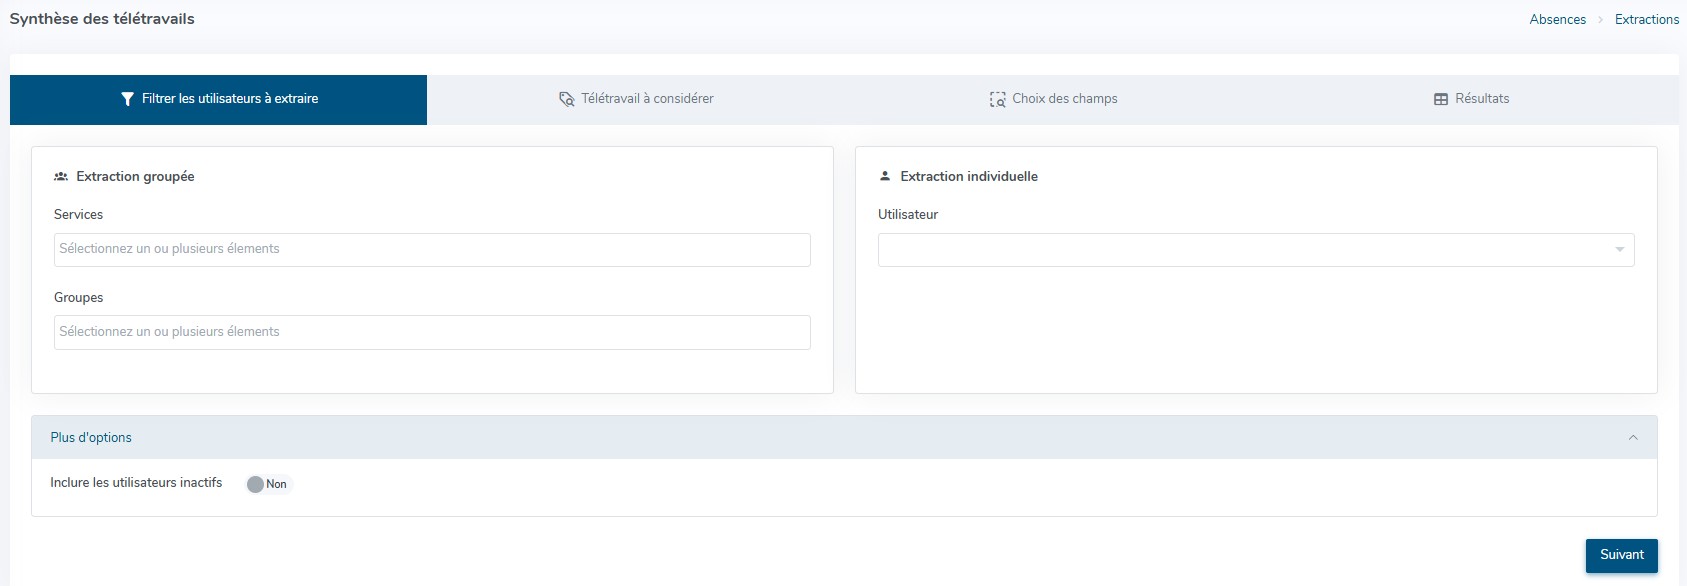
Task: Open the Résultats tab
Action: [1481, 99]
